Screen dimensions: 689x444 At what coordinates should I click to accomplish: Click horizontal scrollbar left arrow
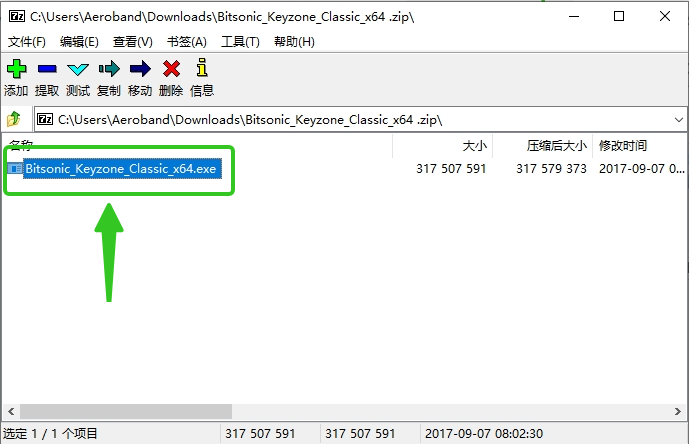pyautogui.click(x=11, y=411)
